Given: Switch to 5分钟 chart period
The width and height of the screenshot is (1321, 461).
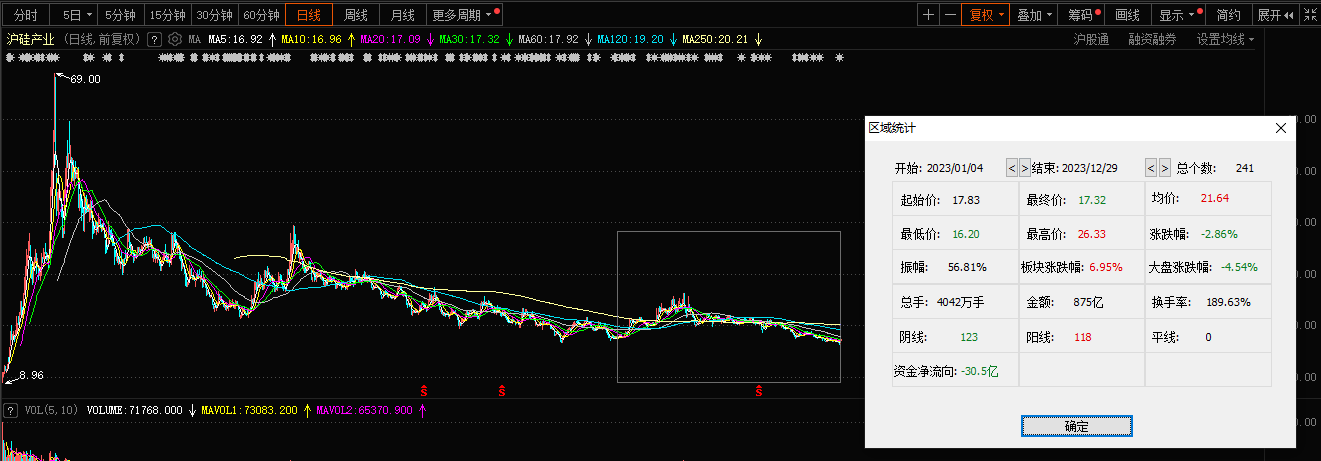Looking at the screenshot, I should (121, 15).
